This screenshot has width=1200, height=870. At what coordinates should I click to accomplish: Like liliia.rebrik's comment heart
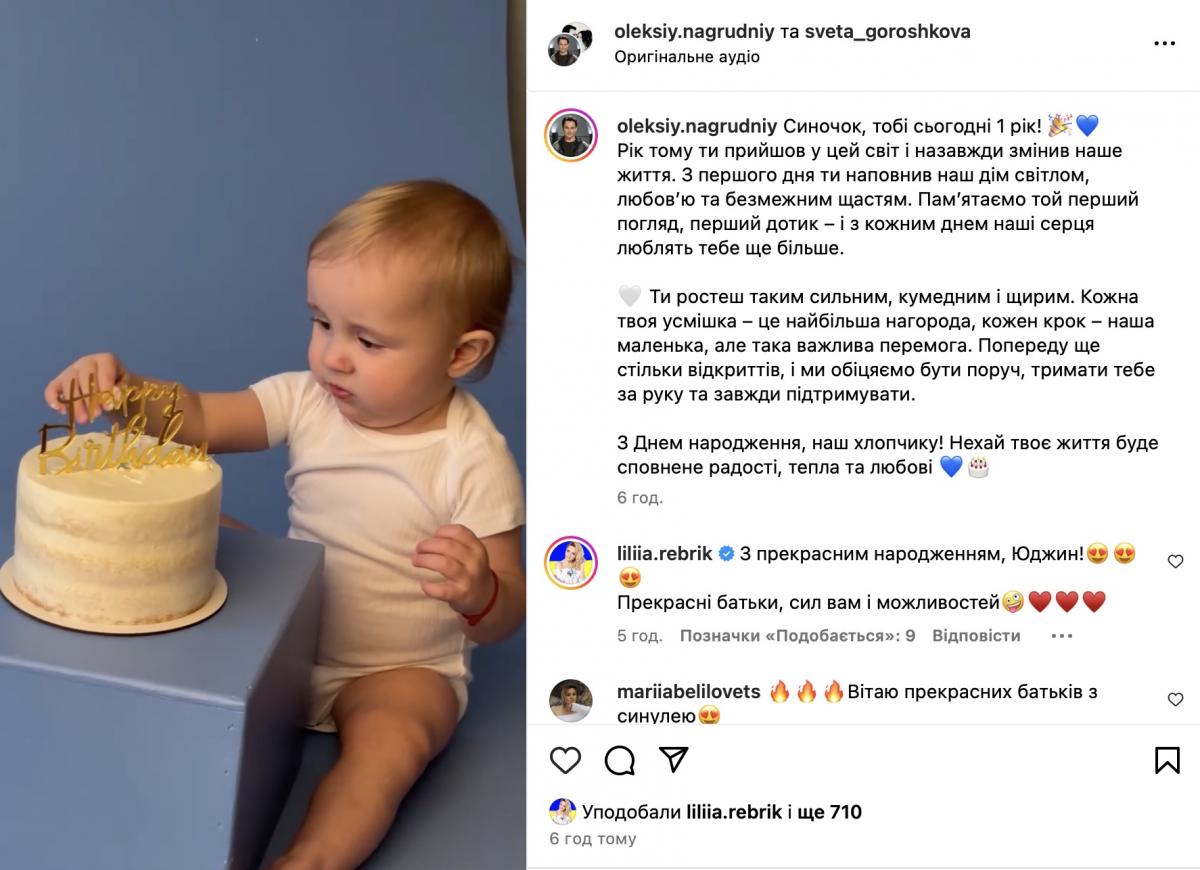tap(1176, 562)
